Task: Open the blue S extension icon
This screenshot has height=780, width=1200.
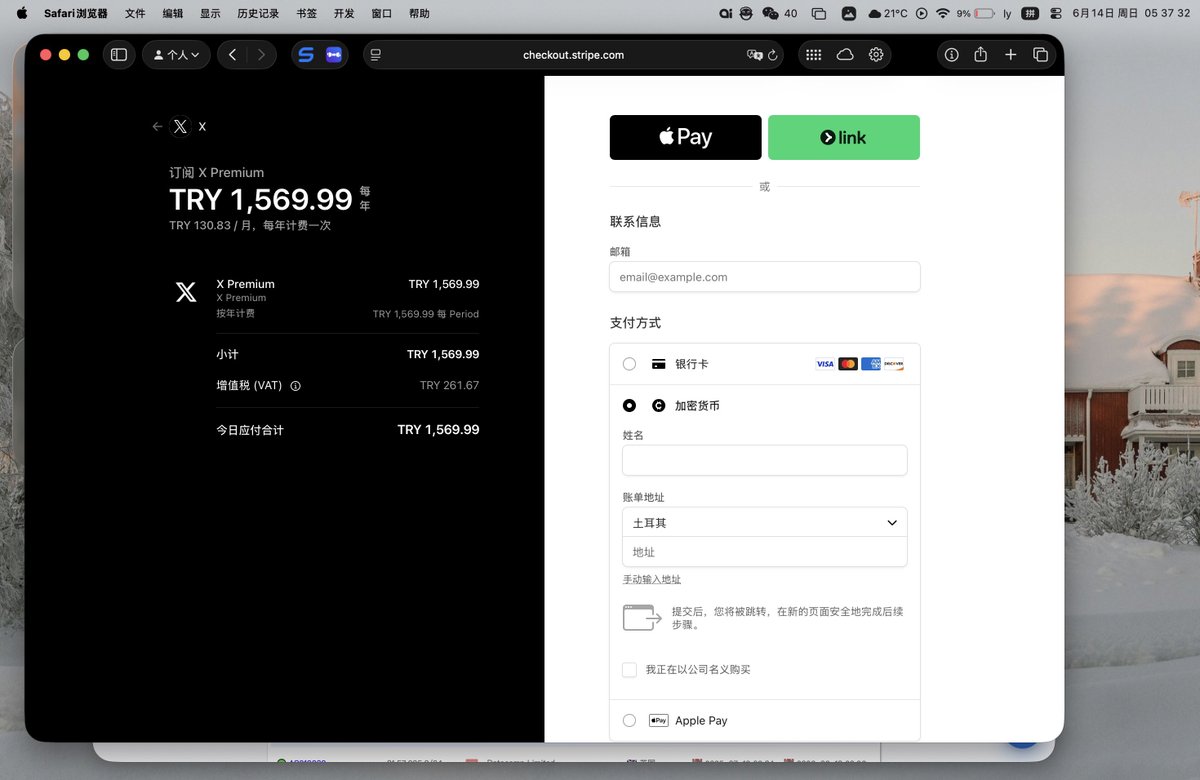Action: coord(306,55)
